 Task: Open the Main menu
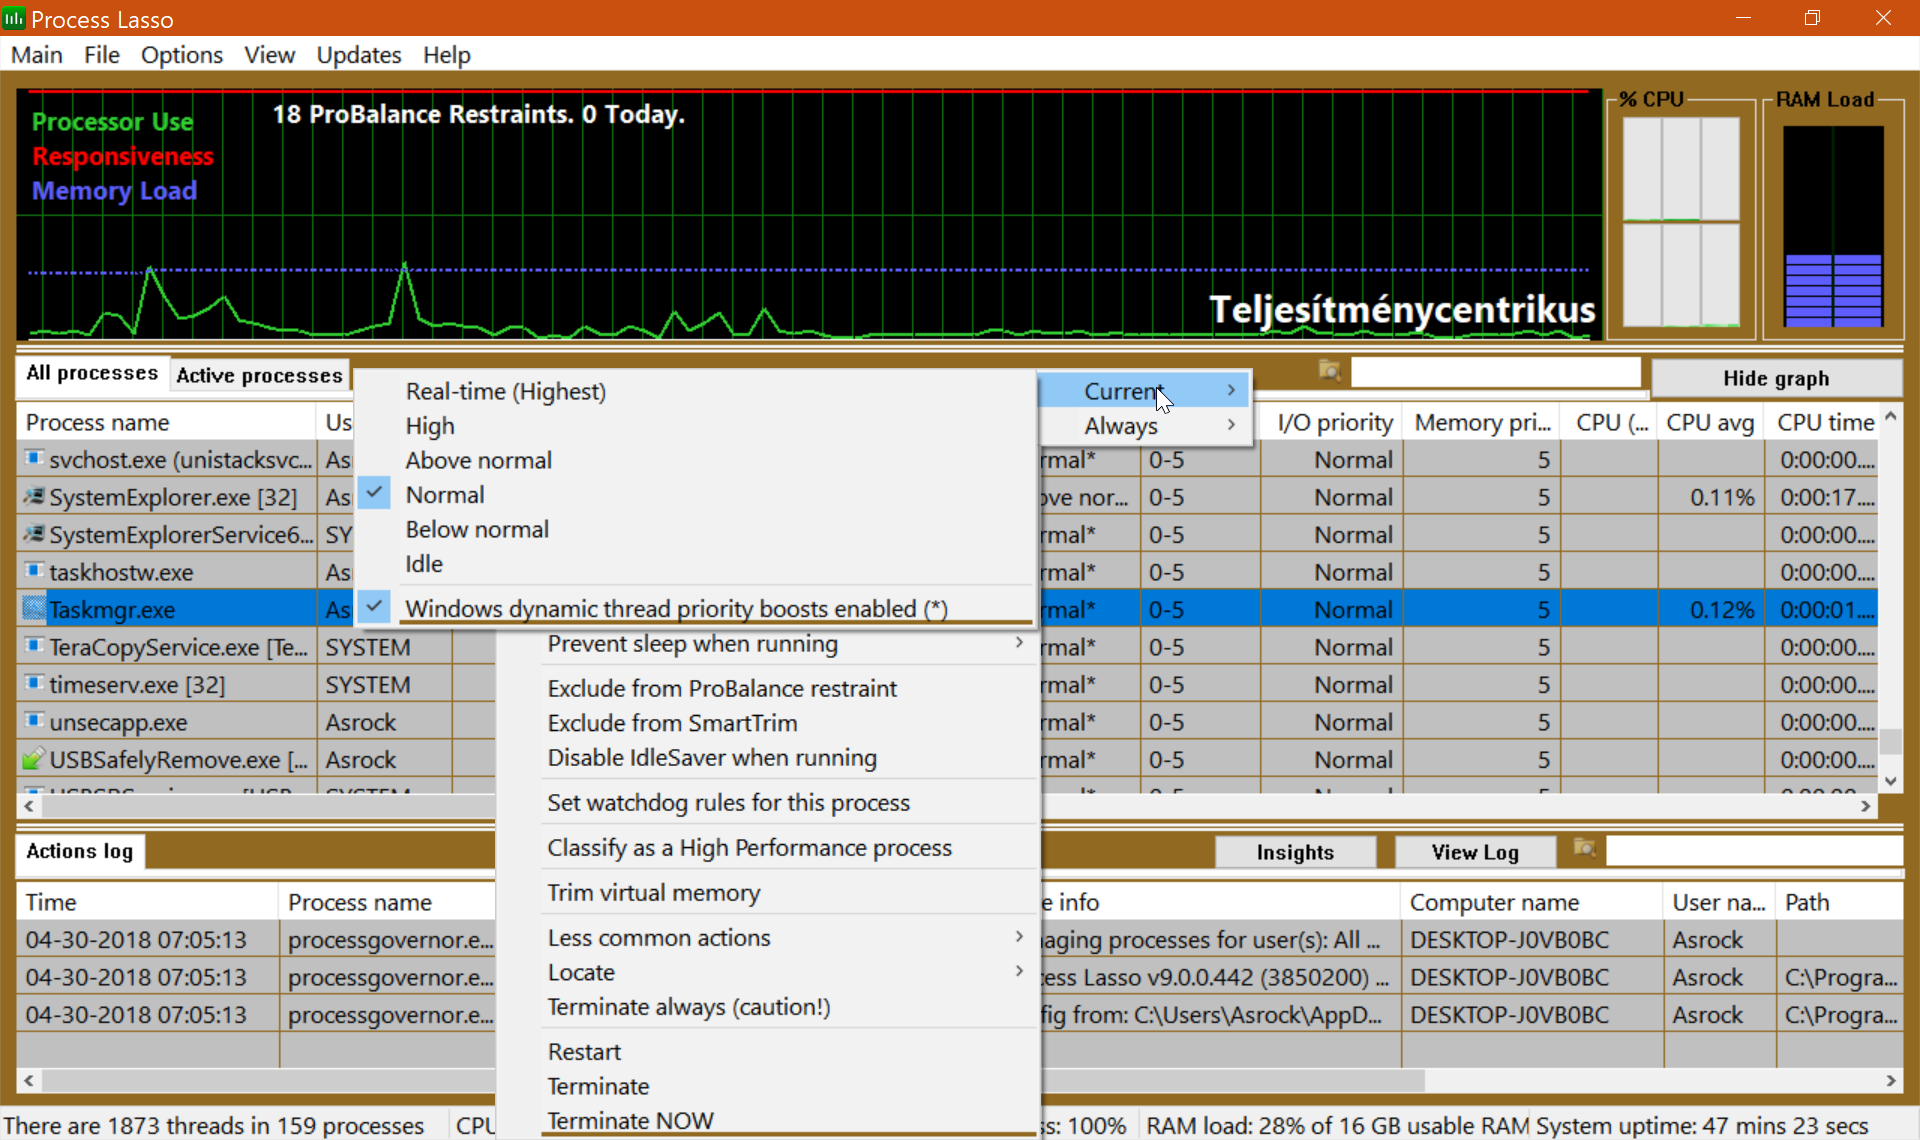point(37,55)
